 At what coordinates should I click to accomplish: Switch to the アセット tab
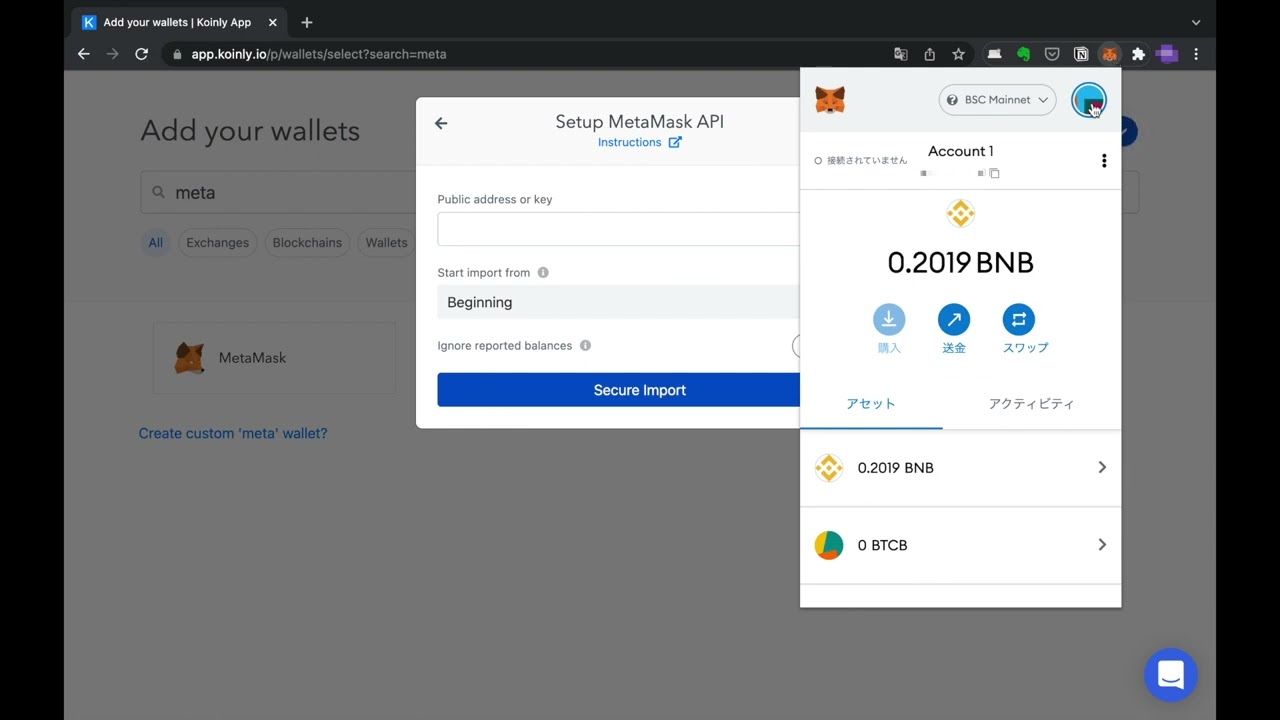[871, 404]
